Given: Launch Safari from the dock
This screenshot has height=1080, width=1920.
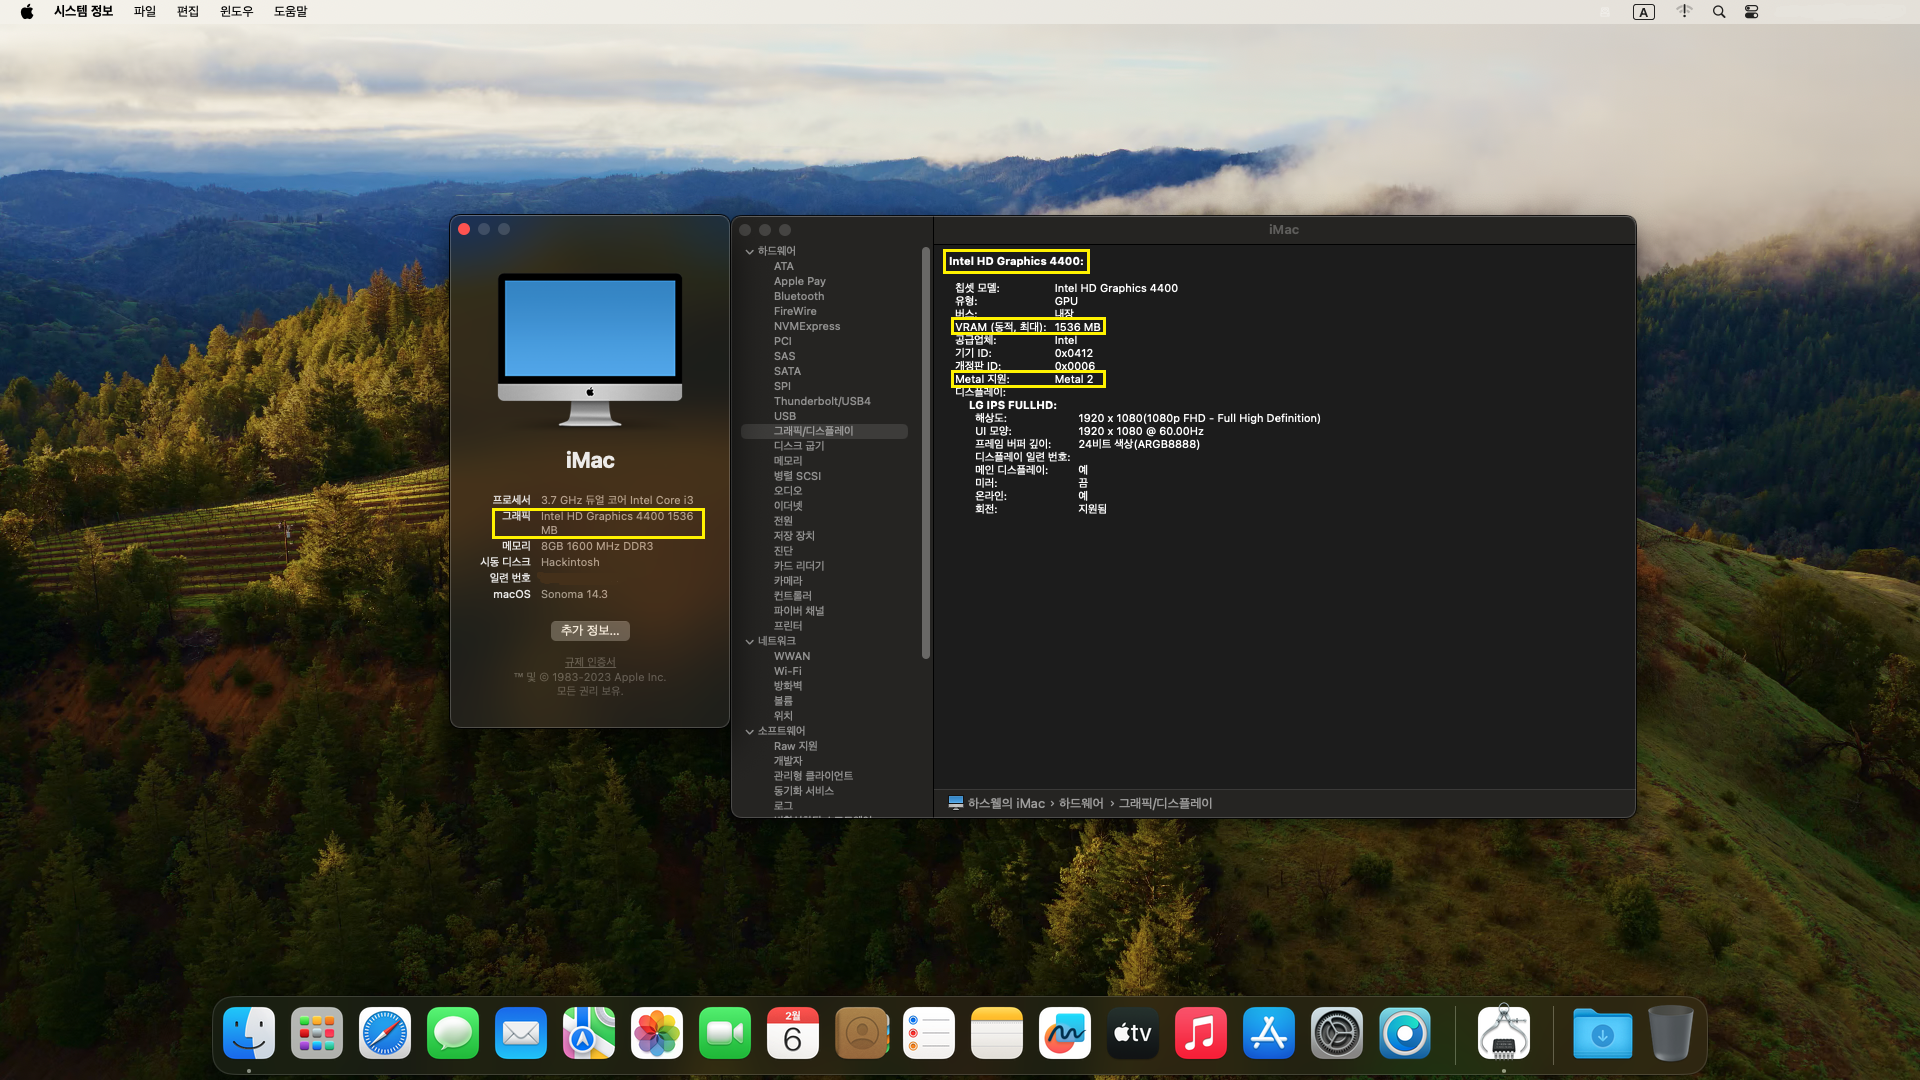Looking at the screenshot, I should 385,1033.
